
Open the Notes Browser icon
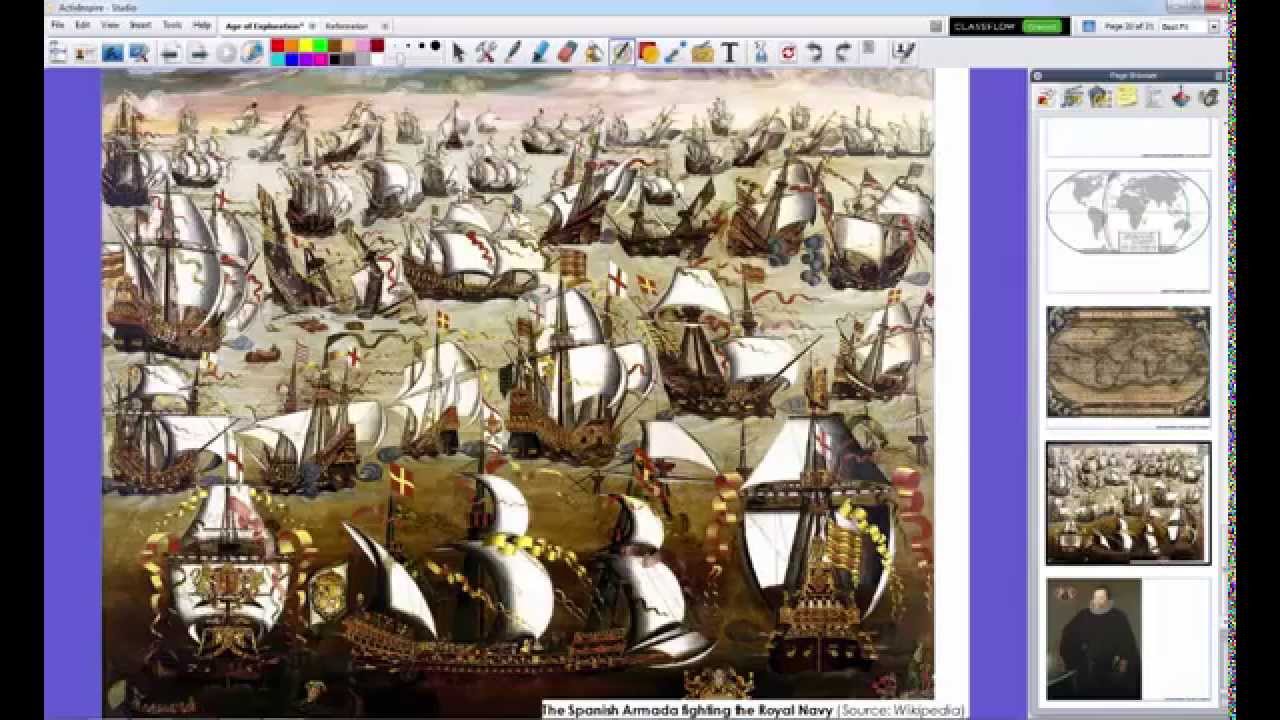point(1127,97)
